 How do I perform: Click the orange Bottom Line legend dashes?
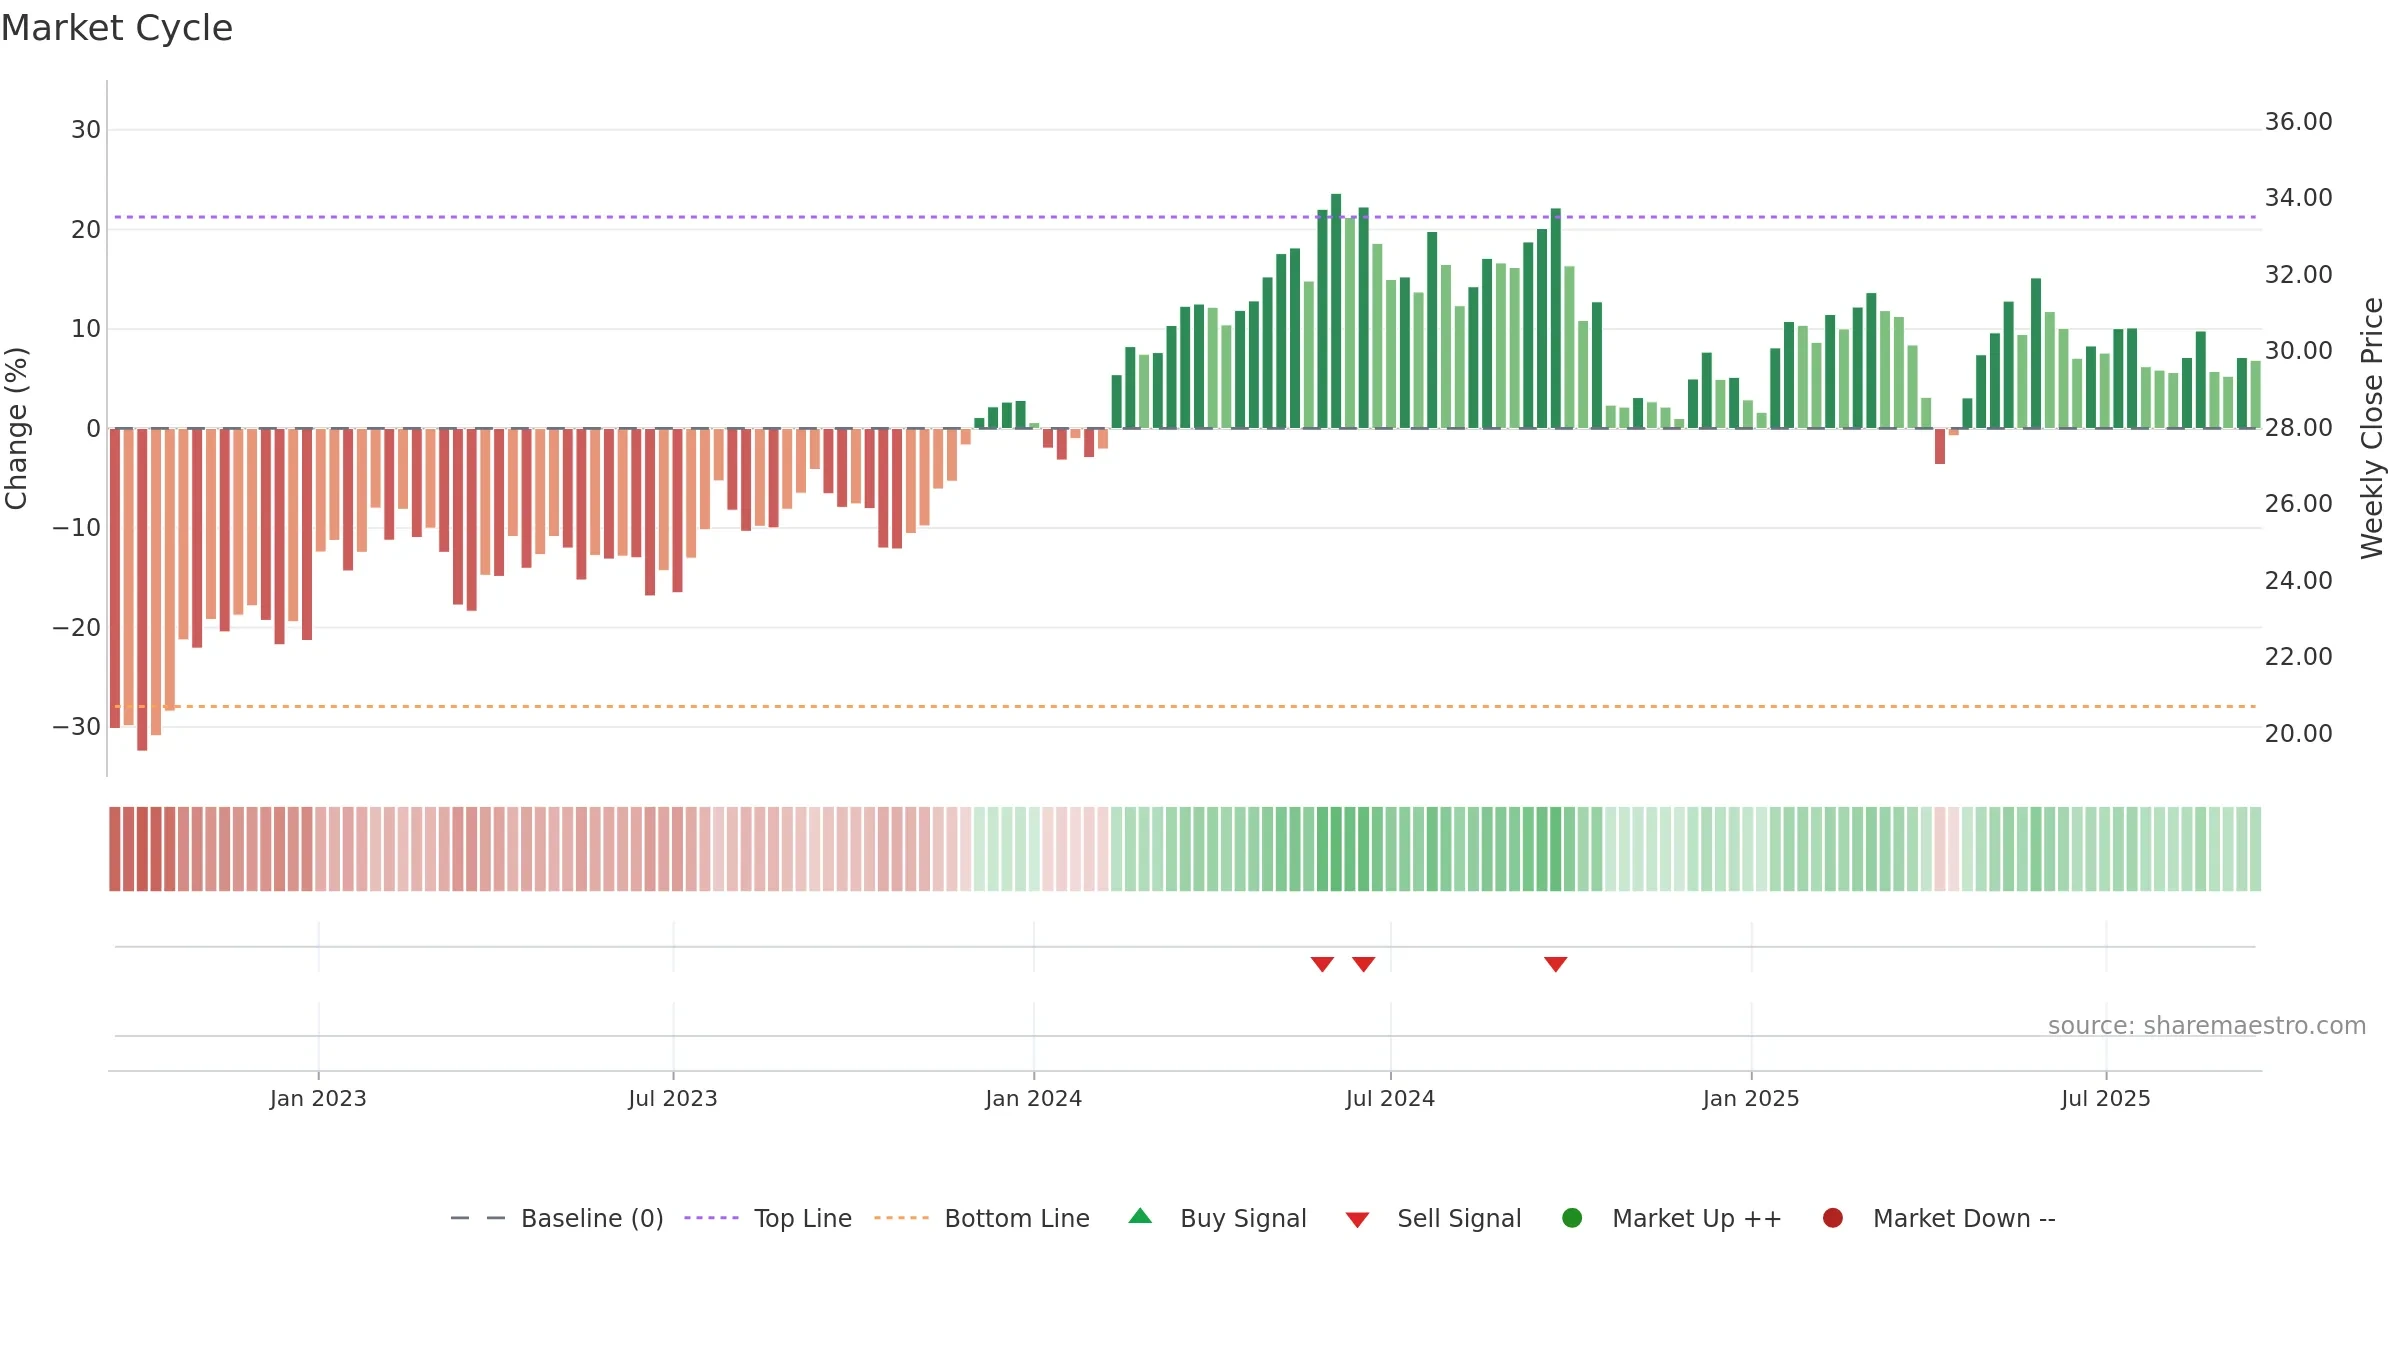901,1218
